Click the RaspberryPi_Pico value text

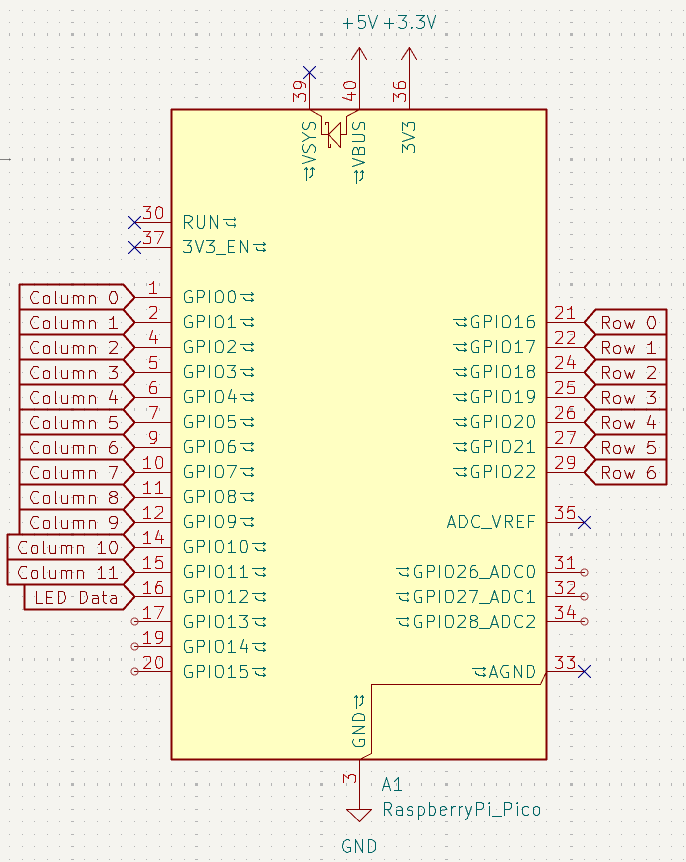(462, 809)
